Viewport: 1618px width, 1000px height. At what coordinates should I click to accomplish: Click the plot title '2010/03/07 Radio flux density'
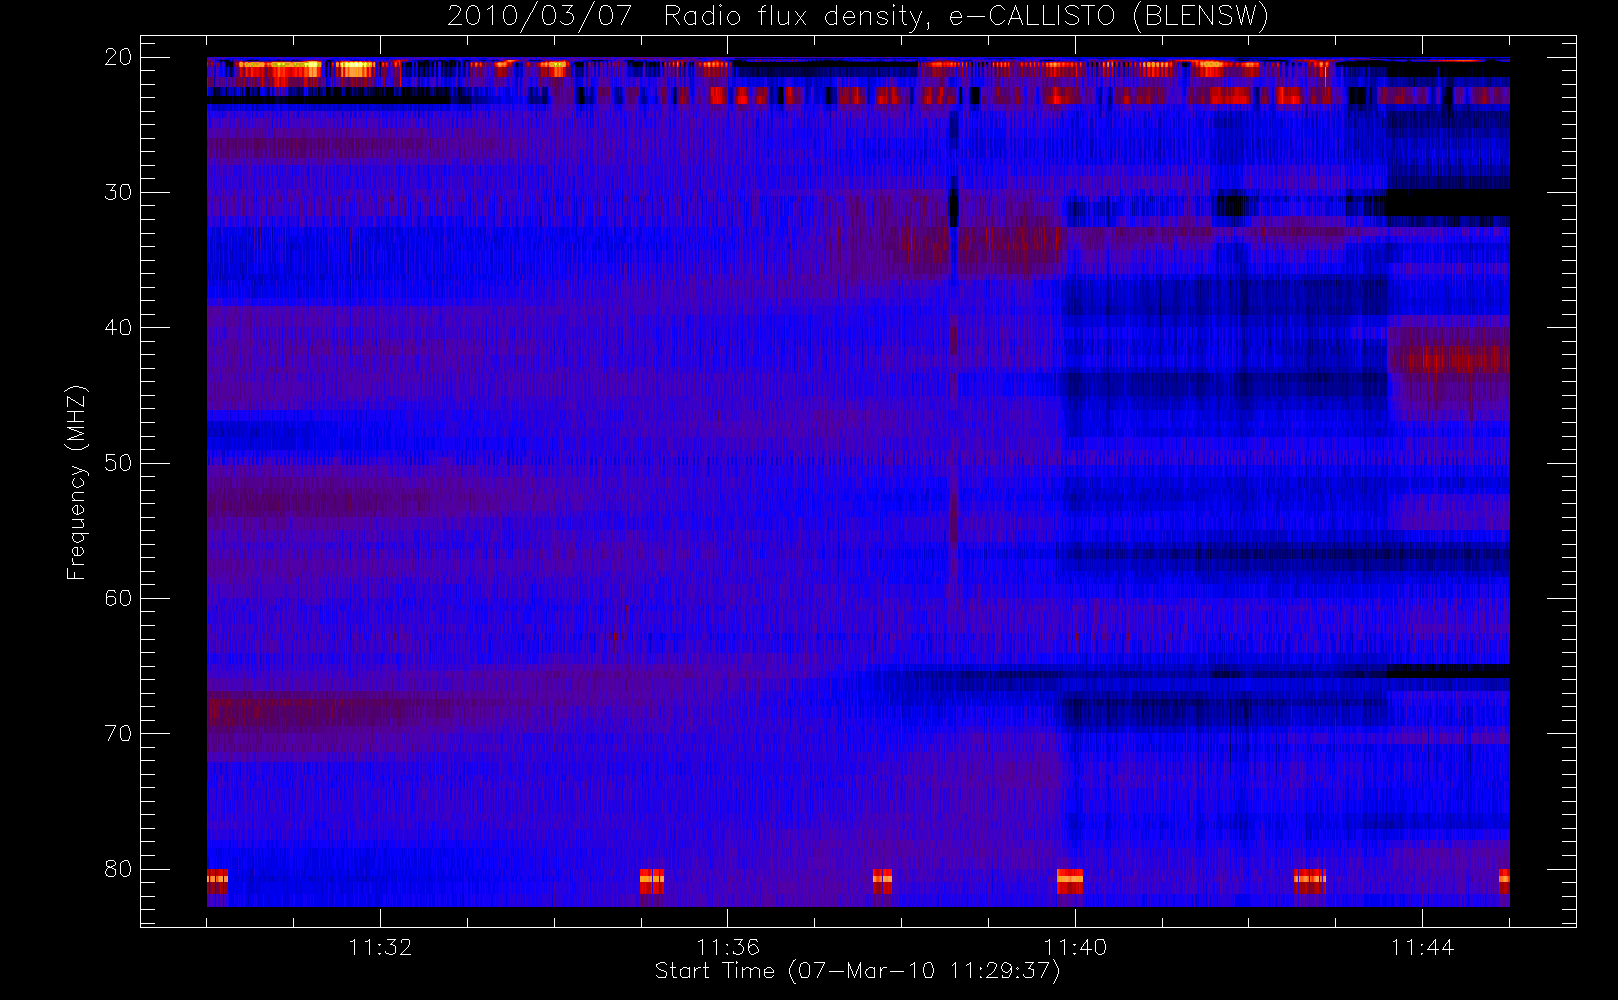pos(858,16)
